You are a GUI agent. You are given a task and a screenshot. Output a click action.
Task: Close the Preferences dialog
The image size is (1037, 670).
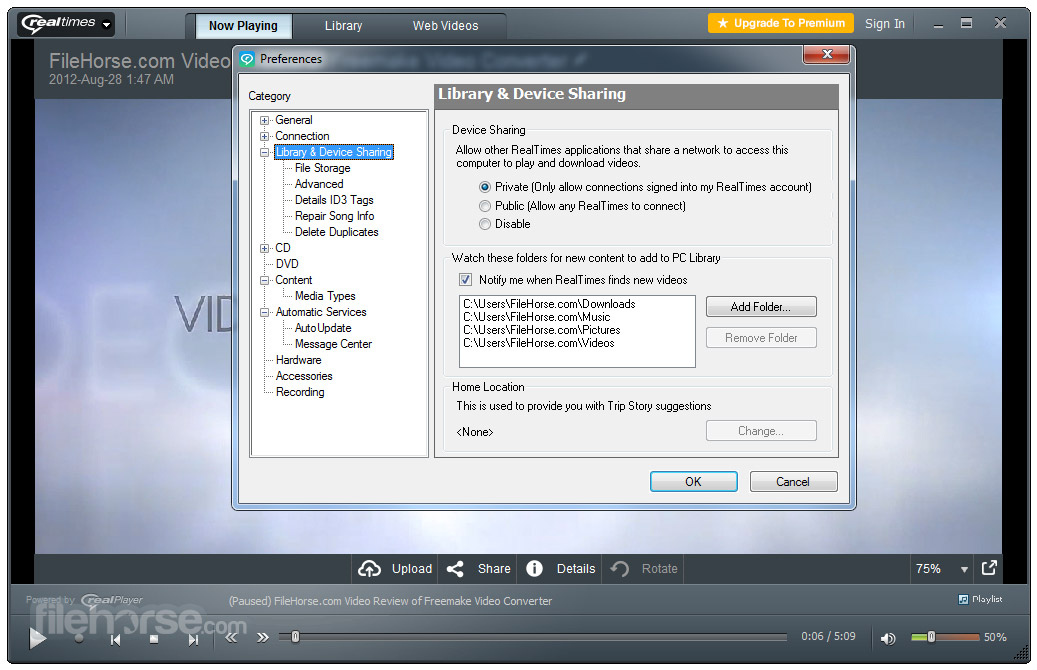pos(827,54)
